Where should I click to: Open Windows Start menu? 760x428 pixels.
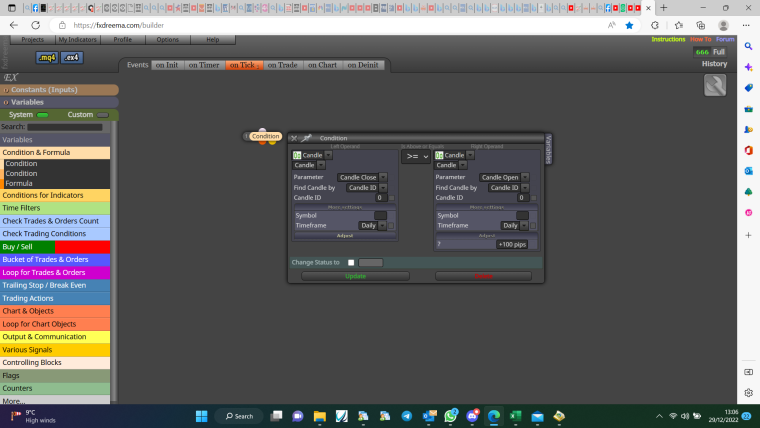point(202,416)
